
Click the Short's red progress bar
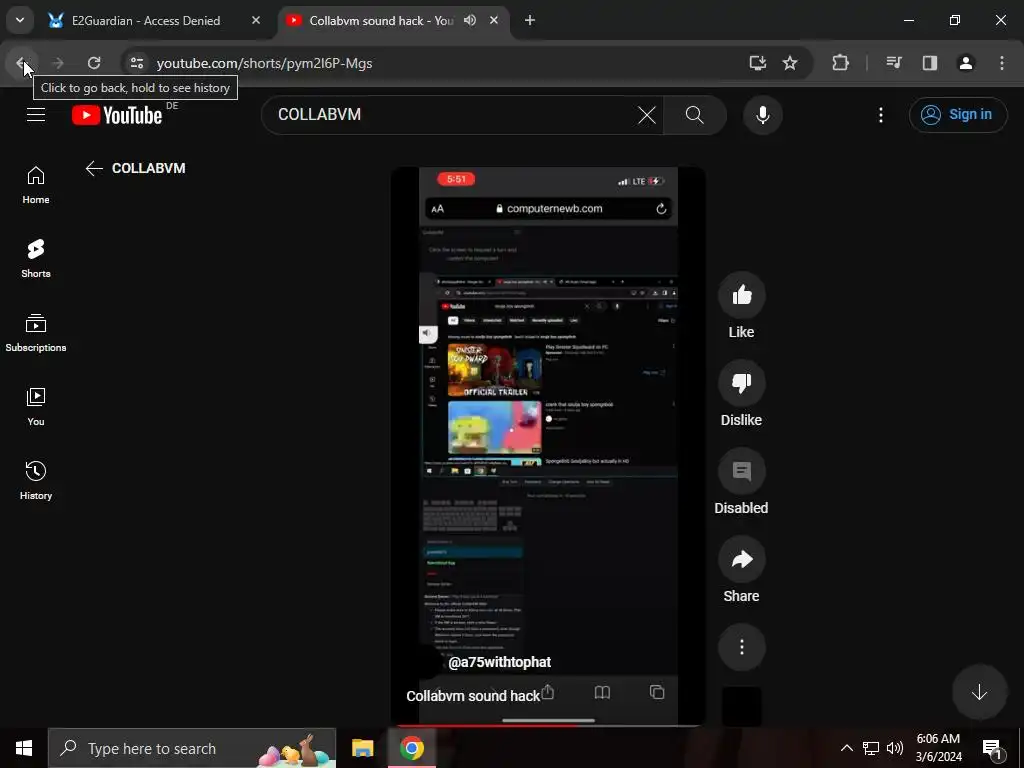pyautogui.click(x=486, y=725)
